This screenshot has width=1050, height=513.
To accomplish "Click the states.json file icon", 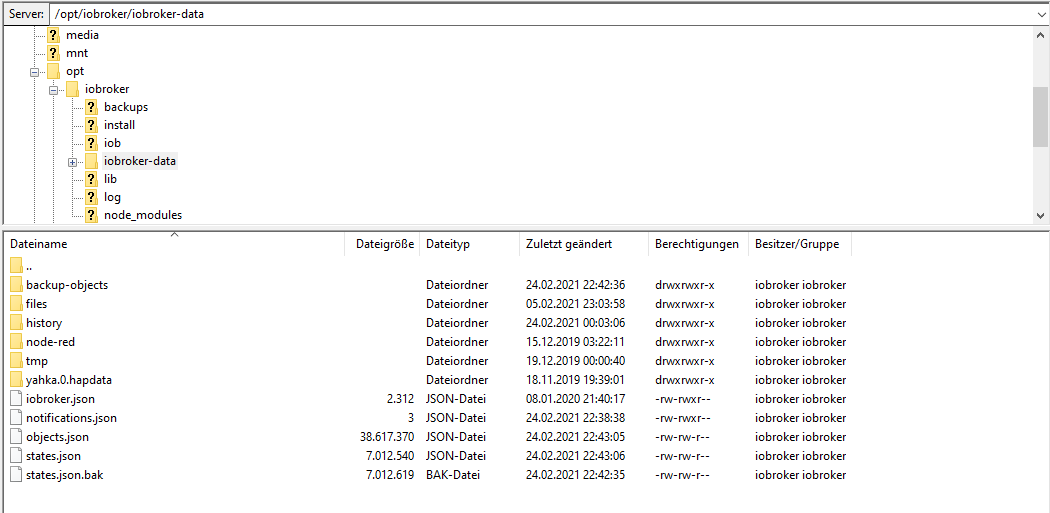I will coord(16,456).
